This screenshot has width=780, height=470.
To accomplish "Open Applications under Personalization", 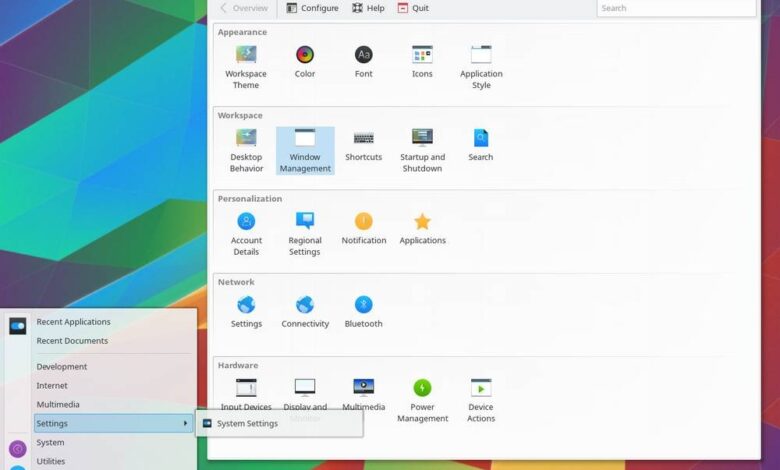I will (x=422, y=228).
